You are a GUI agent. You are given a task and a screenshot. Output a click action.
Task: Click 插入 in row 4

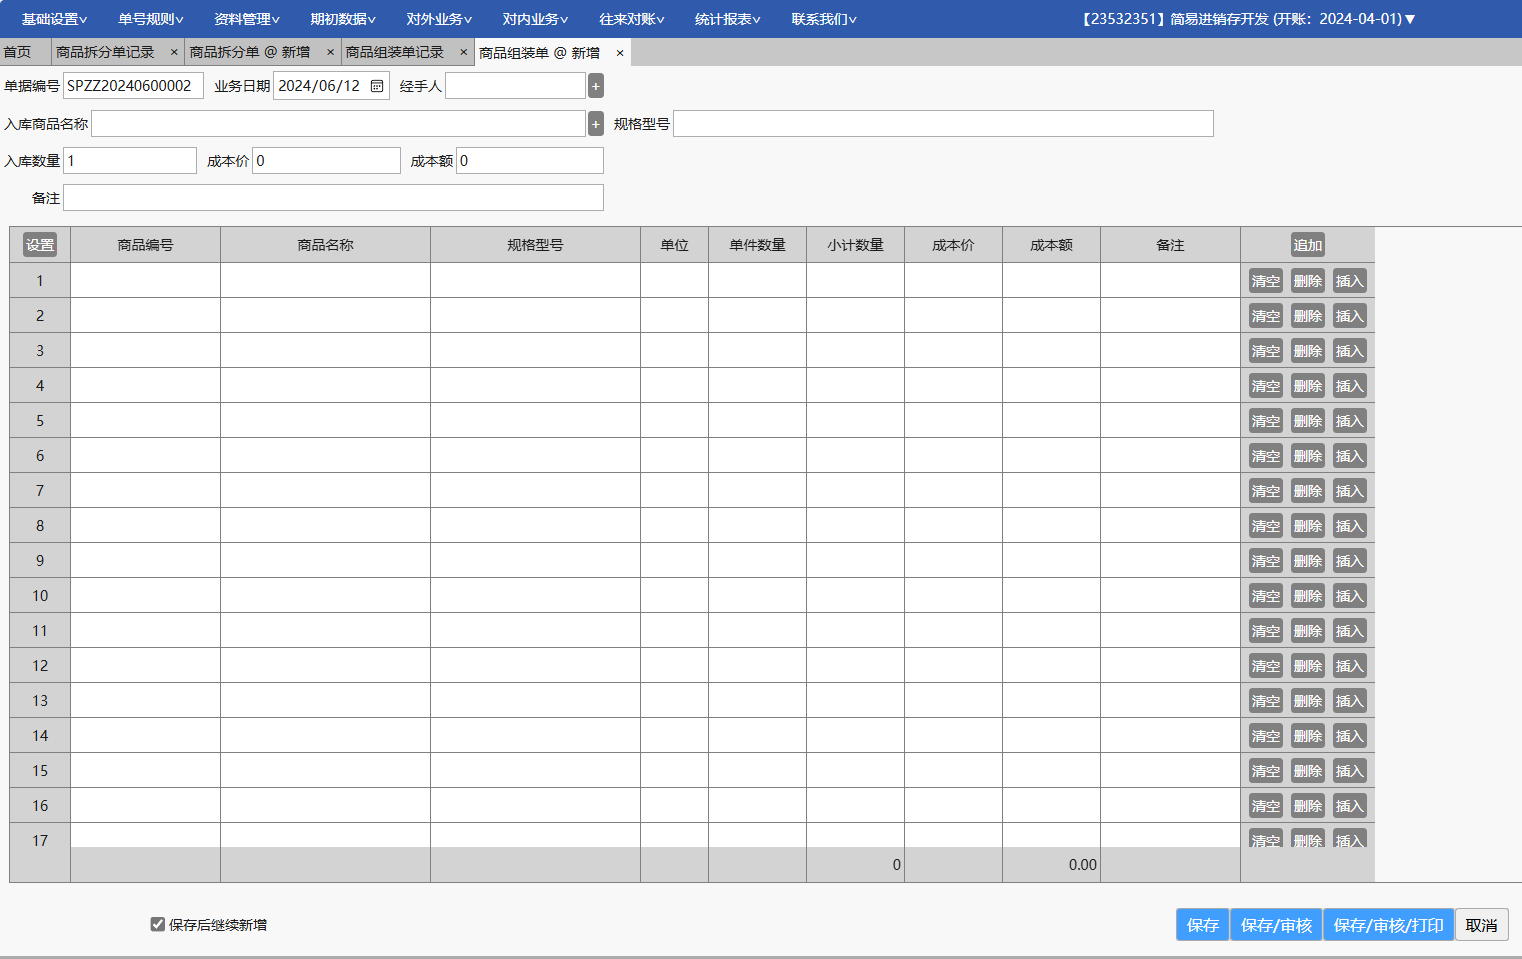(1349, 386)
